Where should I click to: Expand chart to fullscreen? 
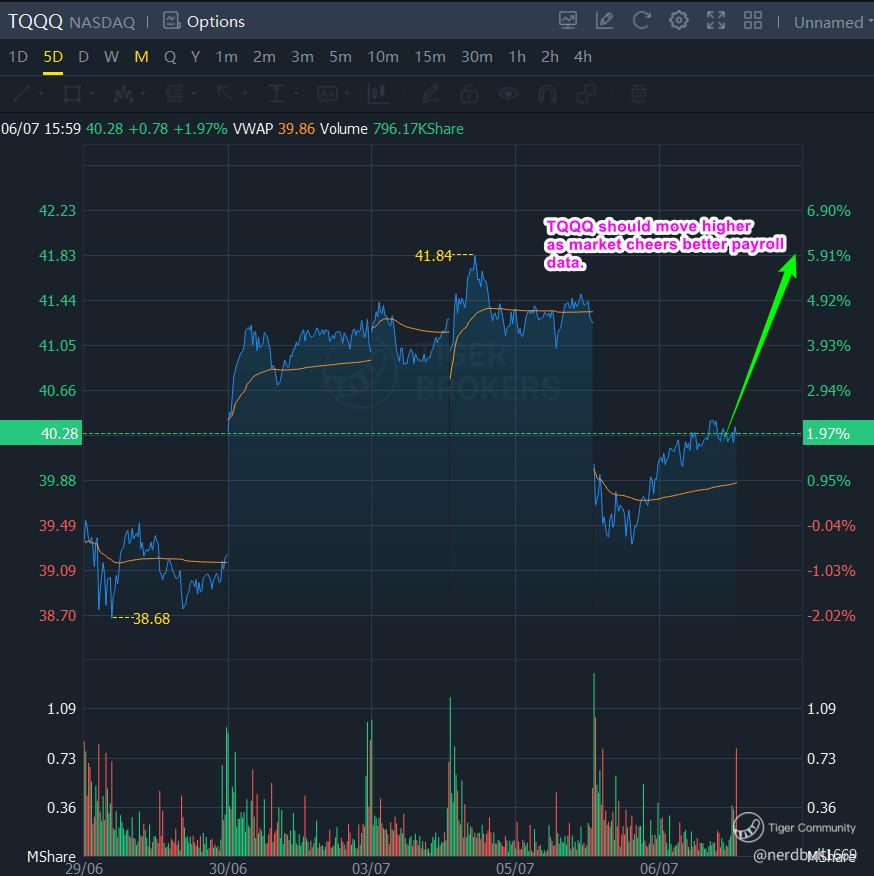[716, 21]
